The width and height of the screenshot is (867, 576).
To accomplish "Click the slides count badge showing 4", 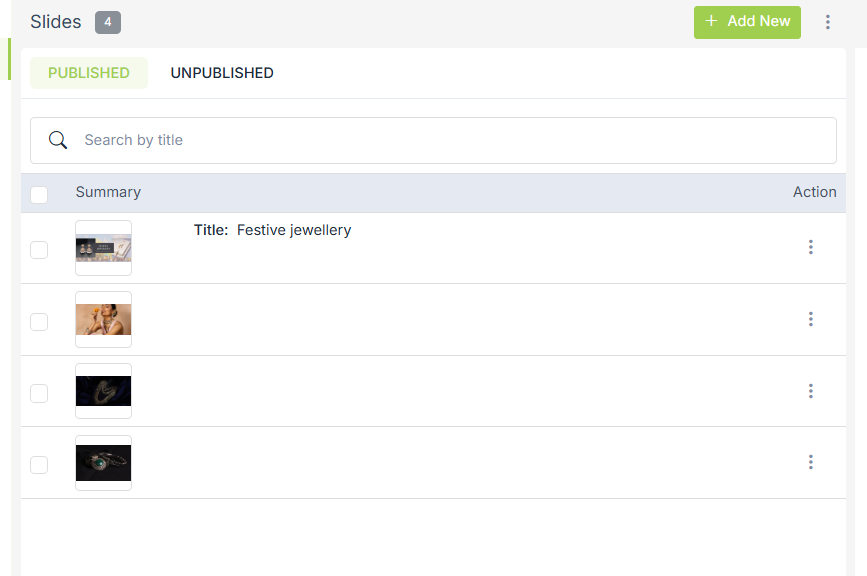I will pos(108,22).
